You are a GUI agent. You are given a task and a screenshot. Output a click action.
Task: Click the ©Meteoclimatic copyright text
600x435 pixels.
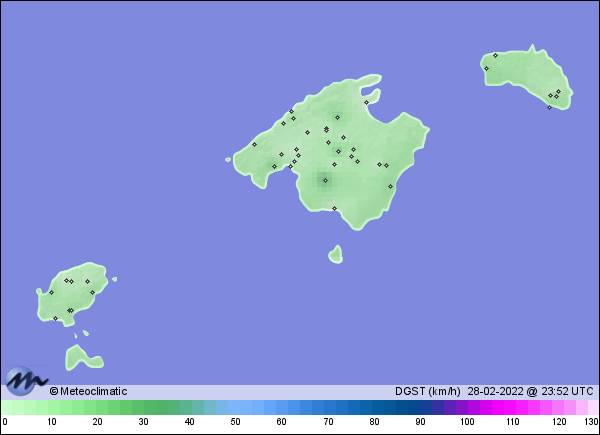pyautogui.click(x=88, y=391)
